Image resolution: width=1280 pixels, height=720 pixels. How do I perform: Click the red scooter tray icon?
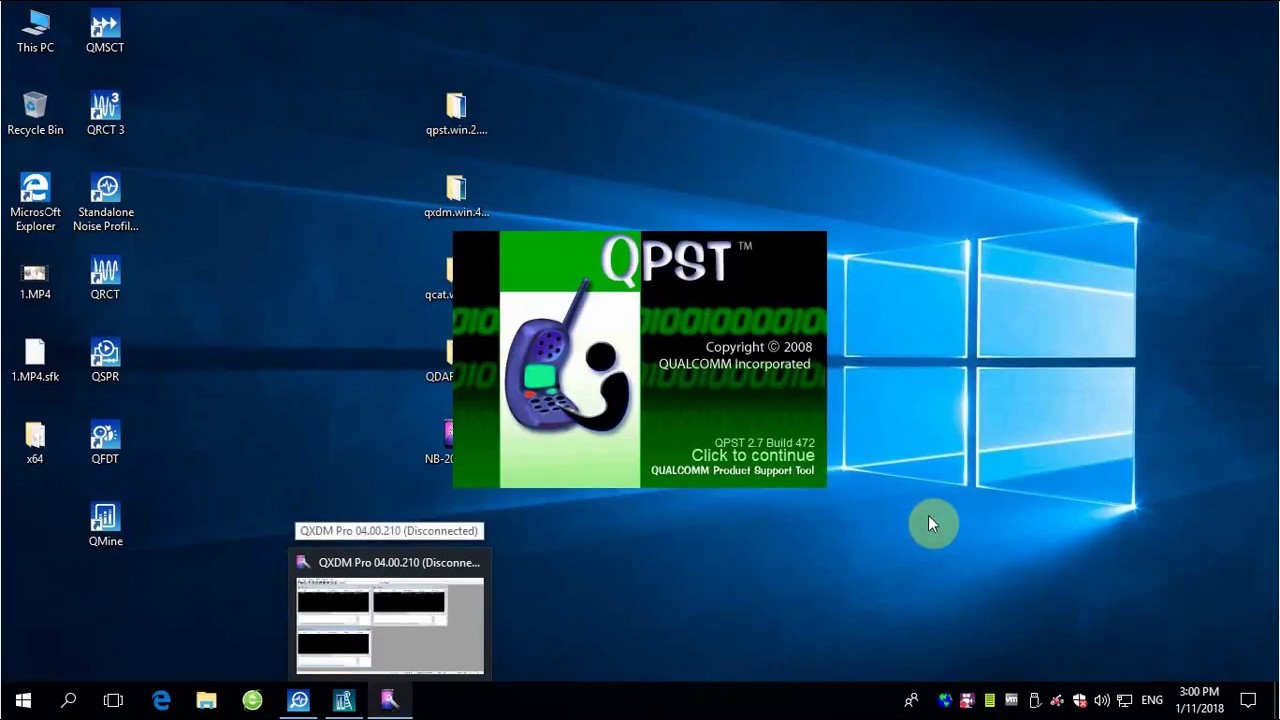pos(1056,700)
